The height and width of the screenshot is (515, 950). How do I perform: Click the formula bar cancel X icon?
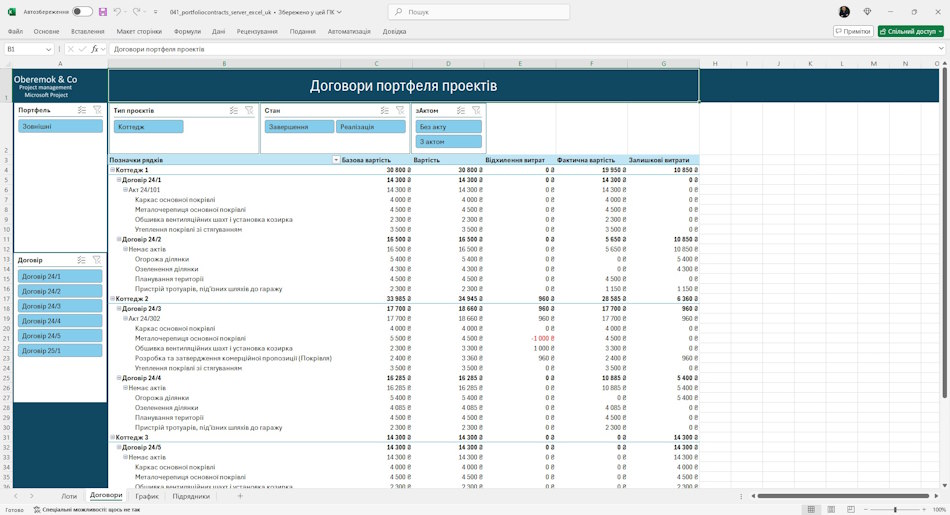[x=70, y=49]
